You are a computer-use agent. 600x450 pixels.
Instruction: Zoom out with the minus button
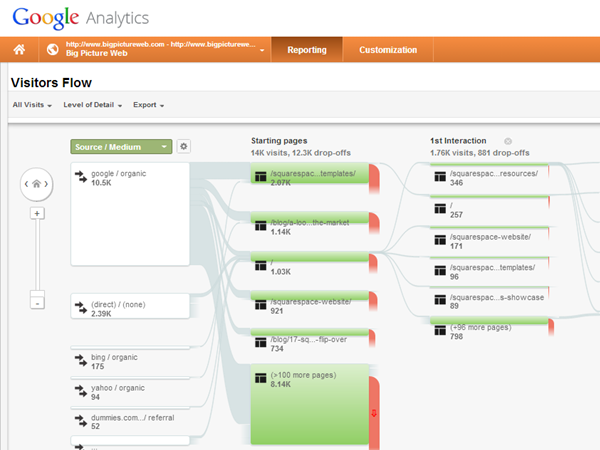click(x=37, y=303)
